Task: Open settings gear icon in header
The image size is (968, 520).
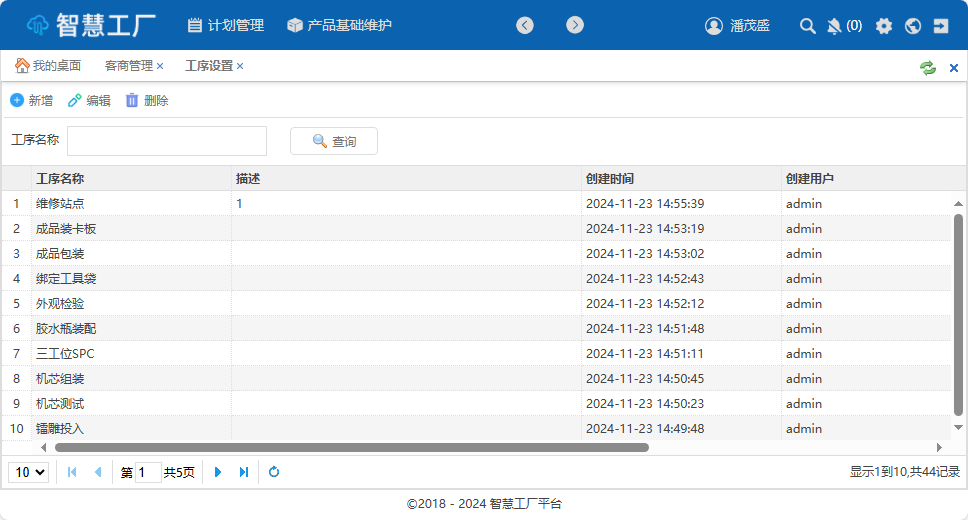Action: 884,26
